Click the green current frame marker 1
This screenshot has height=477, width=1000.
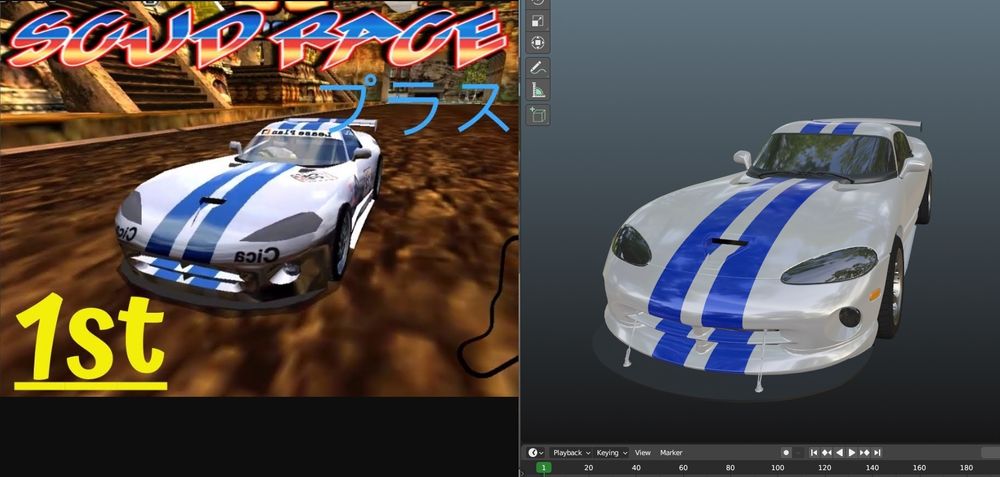click(543, 468)
